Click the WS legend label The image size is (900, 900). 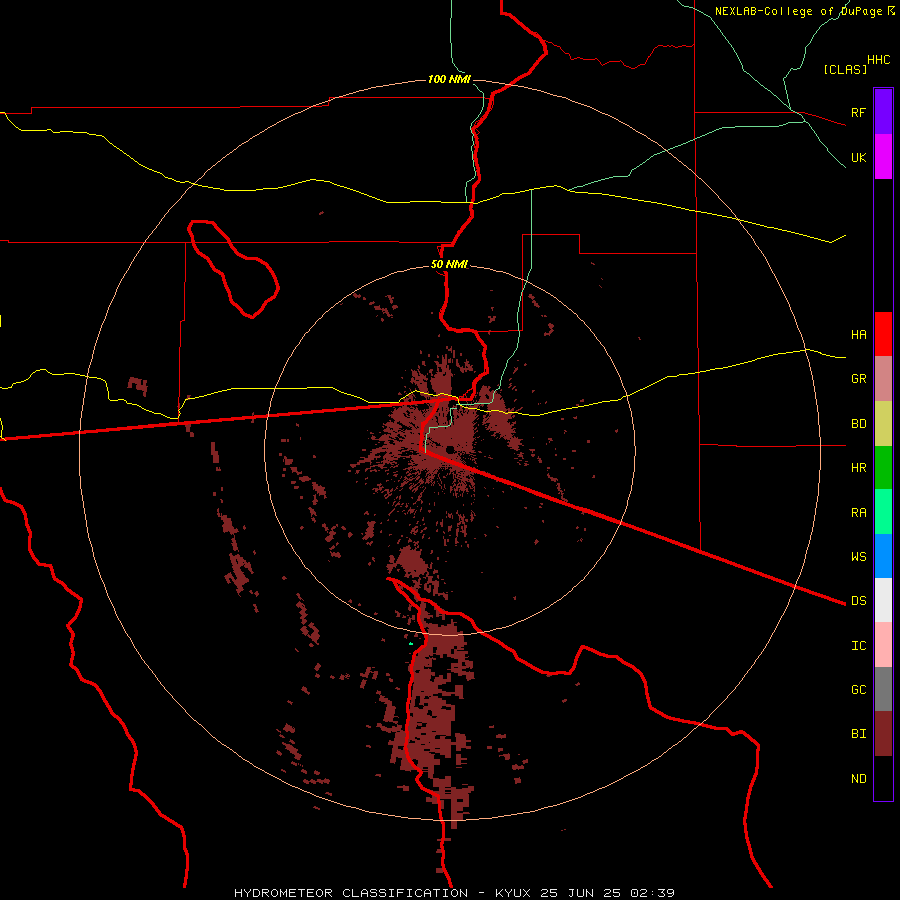pos(858,556)
